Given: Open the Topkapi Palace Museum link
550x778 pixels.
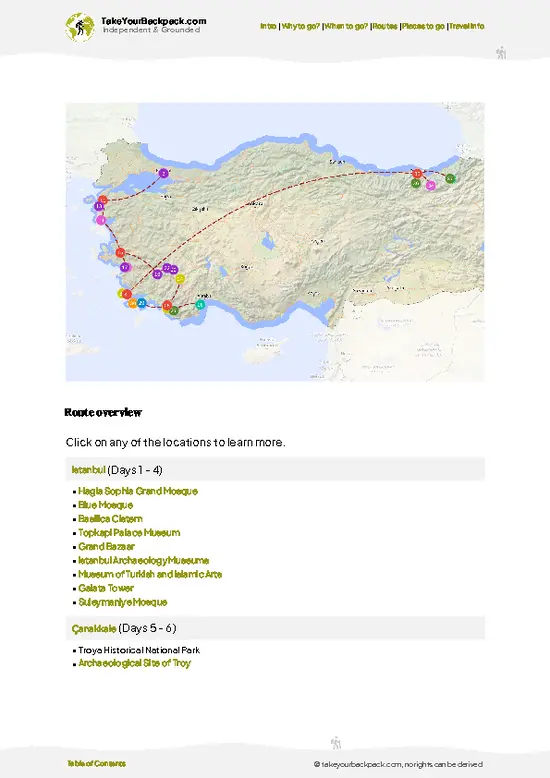Looking at the screenshot, I should [x=129, y=533].
